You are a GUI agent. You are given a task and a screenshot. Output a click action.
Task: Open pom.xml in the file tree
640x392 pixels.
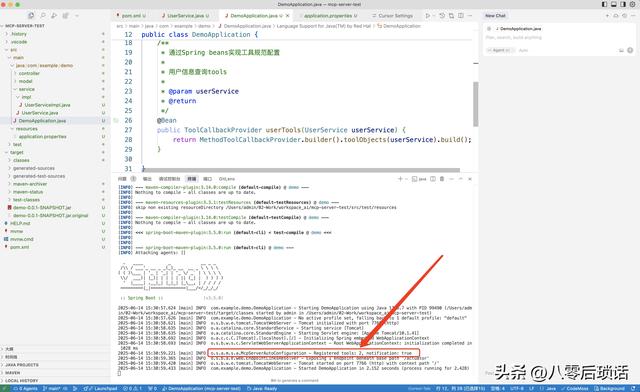20,247
